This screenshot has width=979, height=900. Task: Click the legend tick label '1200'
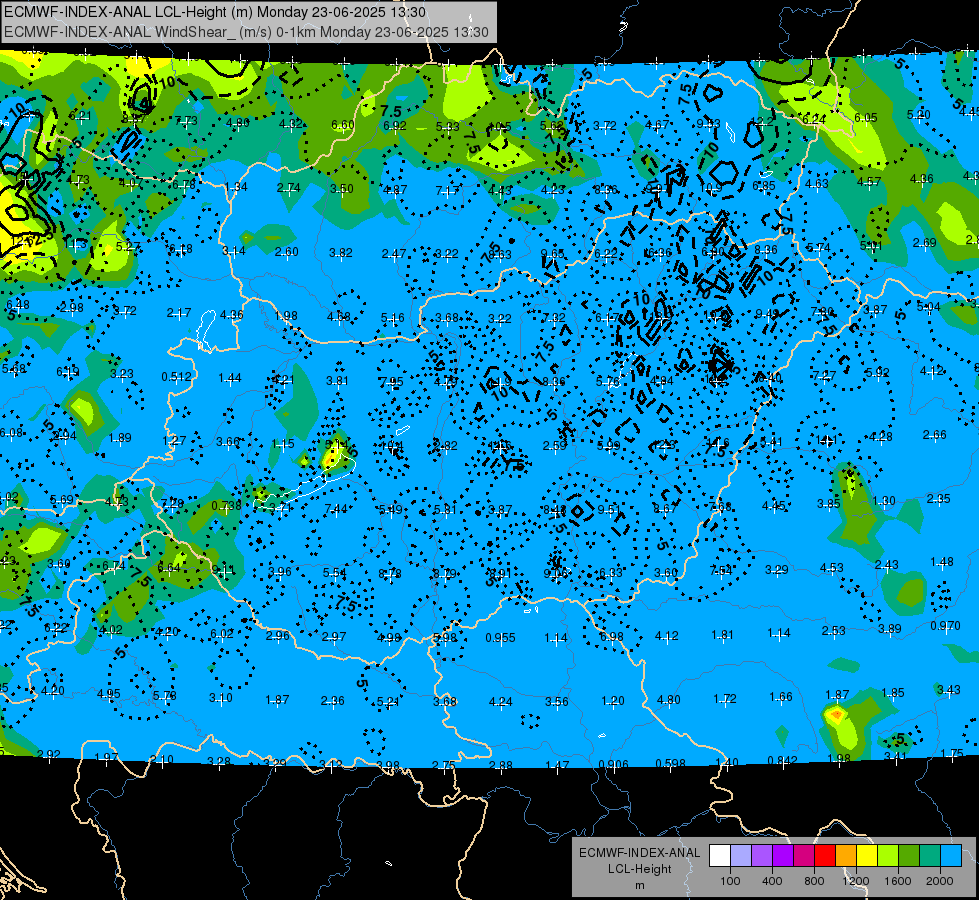[856, 881]
